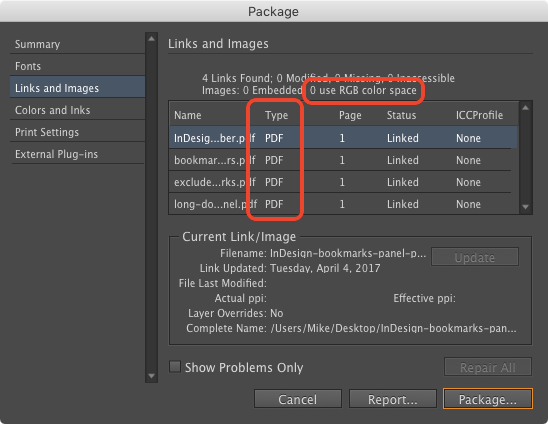This screenshot has height=424, width=548.
Task: Select the InDesig...ber.pdf row
Action: [343, 138]
